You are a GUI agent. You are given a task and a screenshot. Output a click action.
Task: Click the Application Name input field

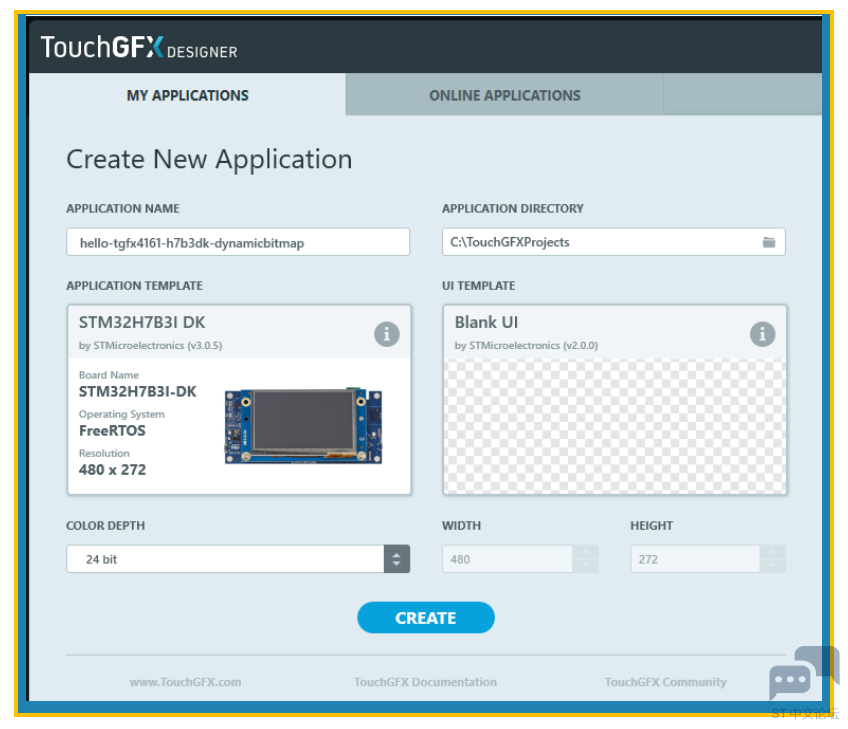tap(238, 242)
